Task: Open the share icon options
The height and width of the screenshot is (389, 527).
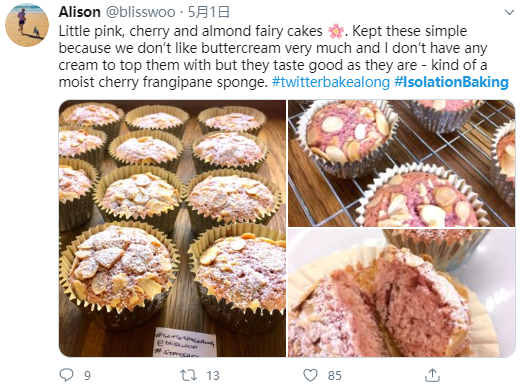Action: click(x=432, y=375)
